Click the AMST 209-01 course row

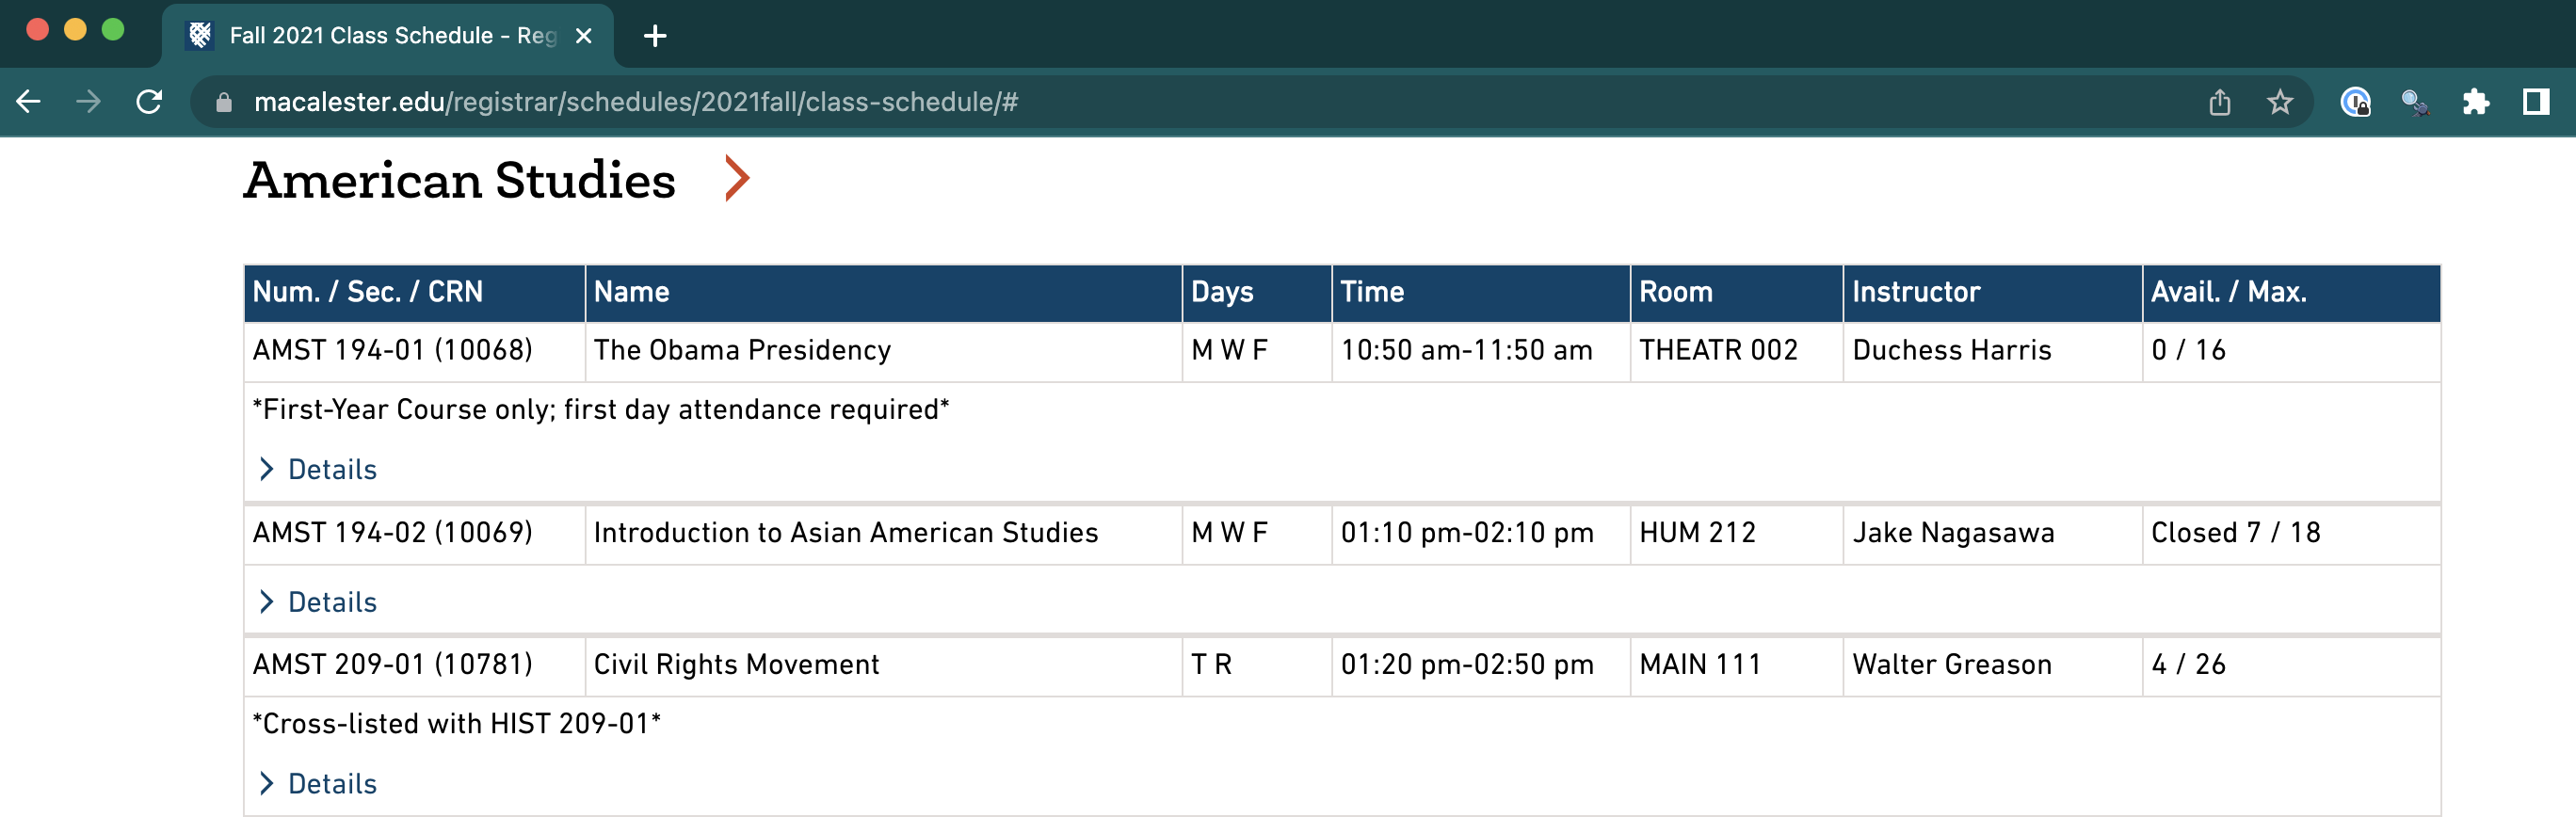click(736, 665)
